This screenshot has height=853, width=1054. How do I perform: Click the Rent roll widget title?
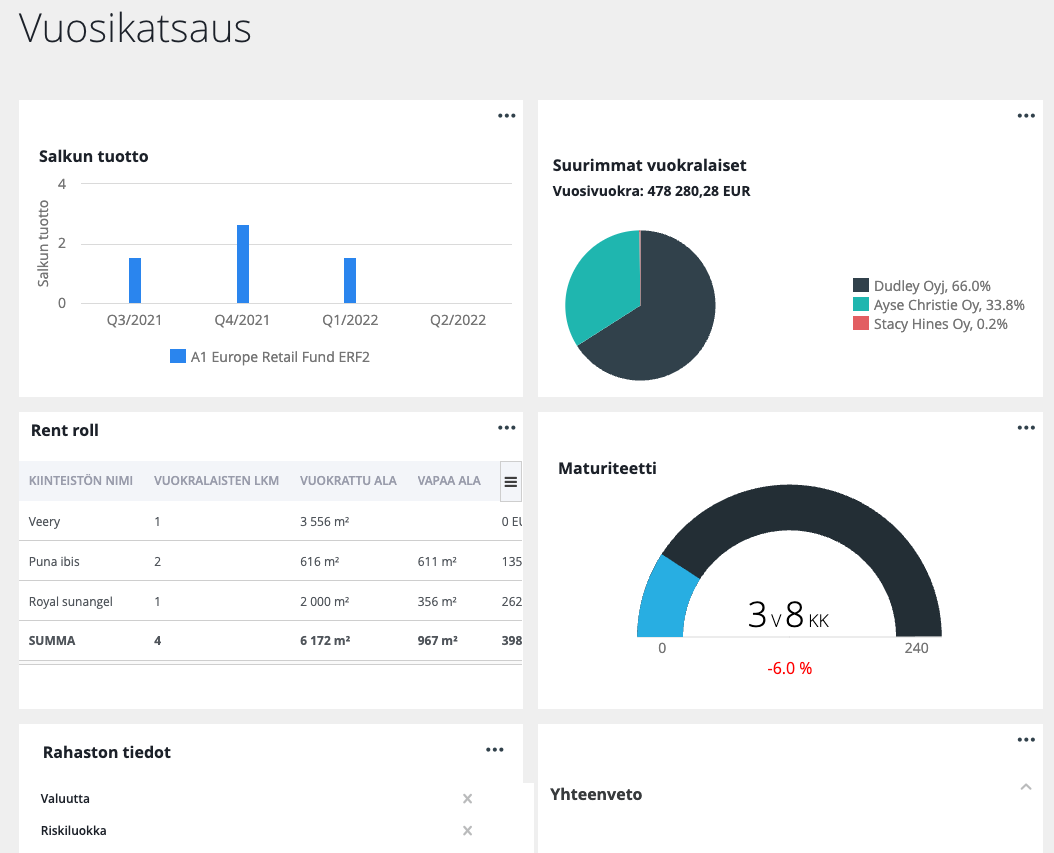(65, 430)
